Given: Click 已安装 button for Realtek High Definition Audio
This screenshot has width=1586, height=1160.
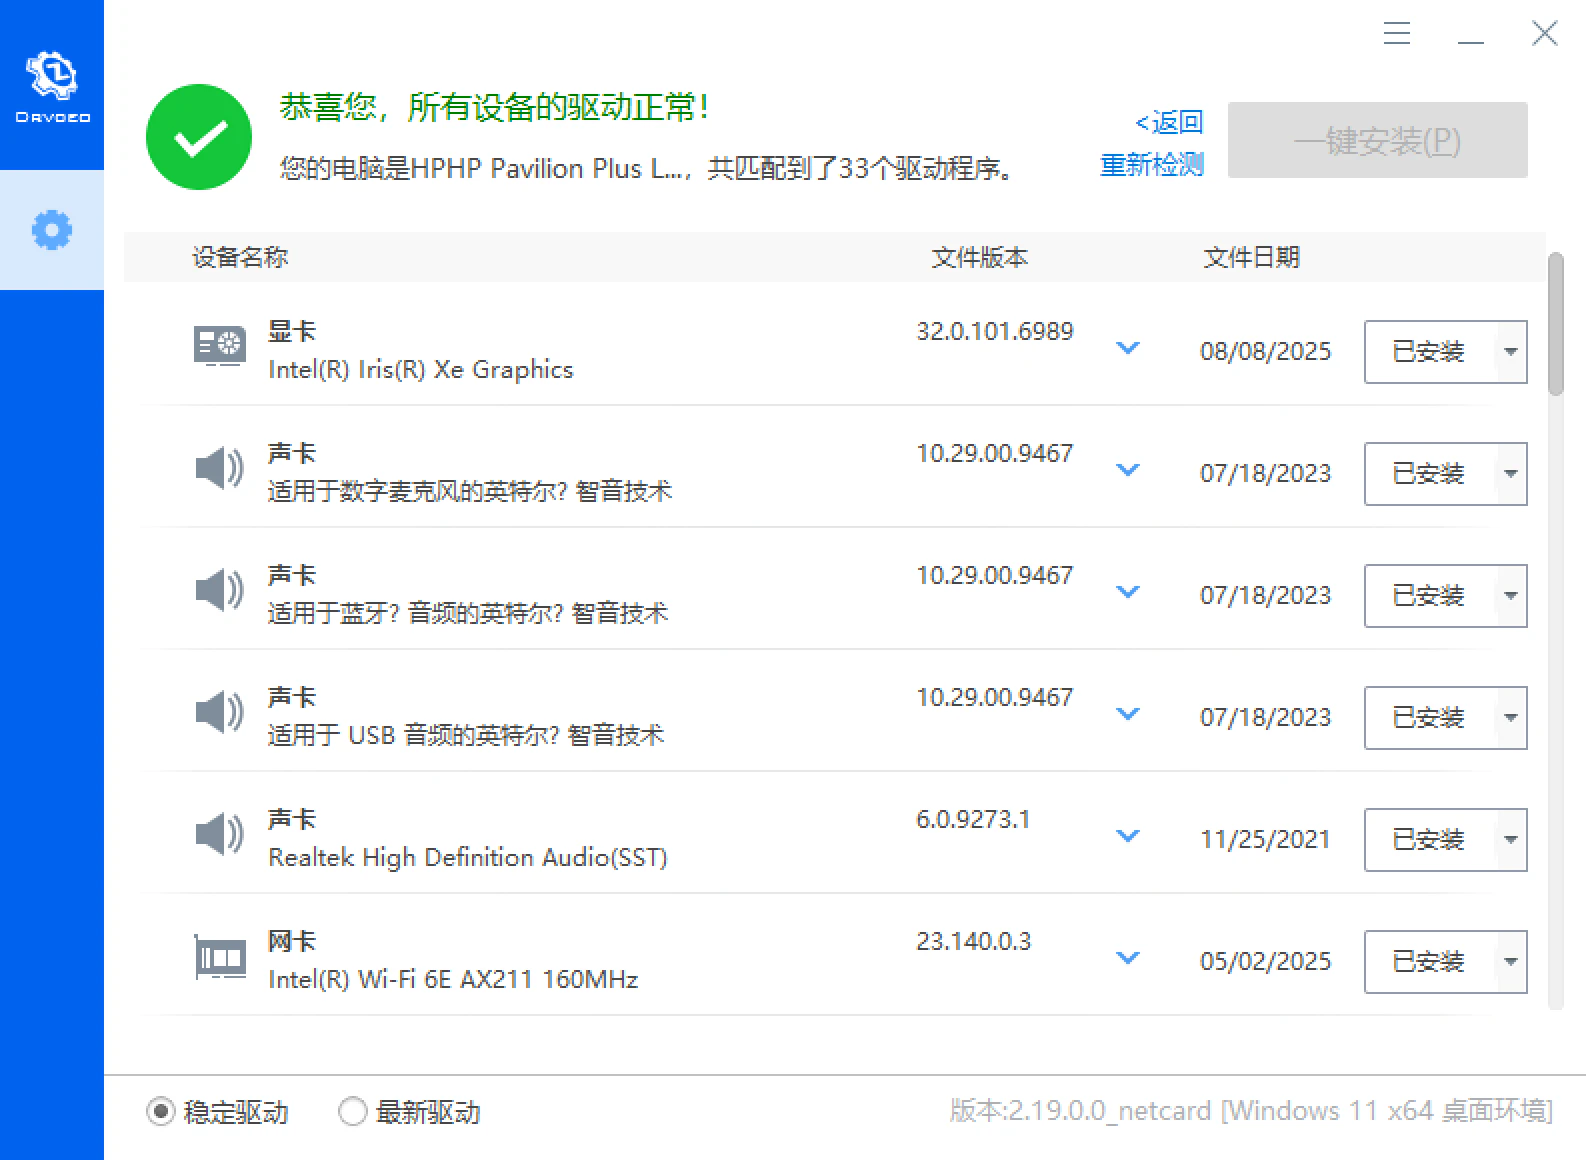Looking at the screenshot, I should pyautogui.click(x=1429, y=840).
